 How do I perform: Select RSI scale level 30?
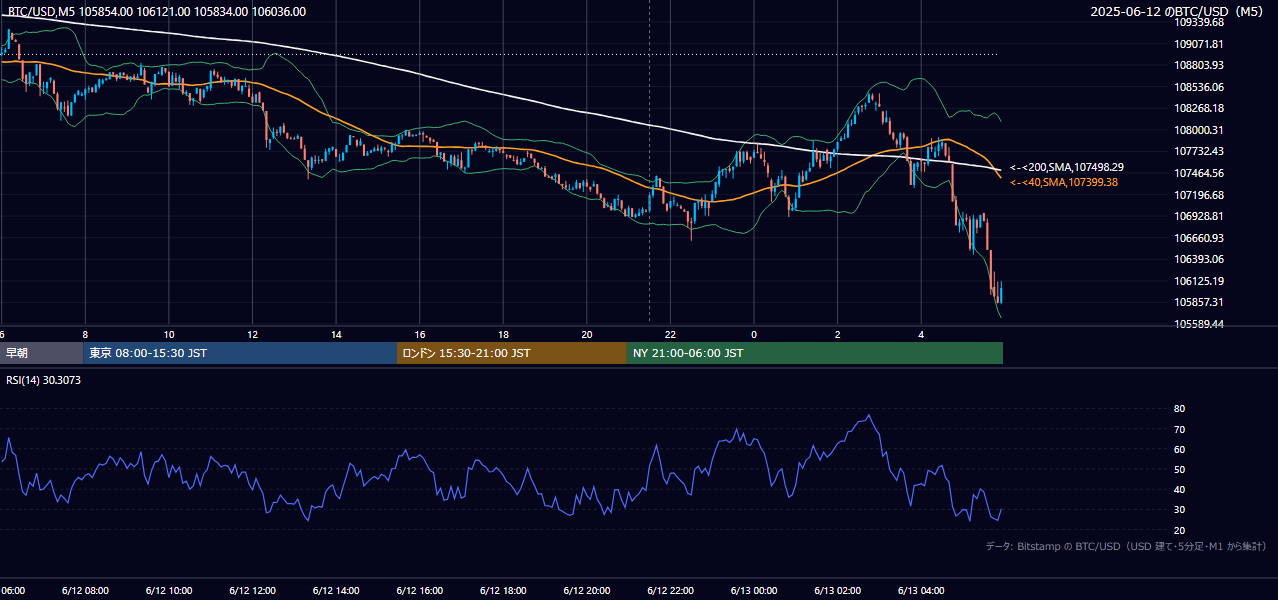tap(1179, 510)
